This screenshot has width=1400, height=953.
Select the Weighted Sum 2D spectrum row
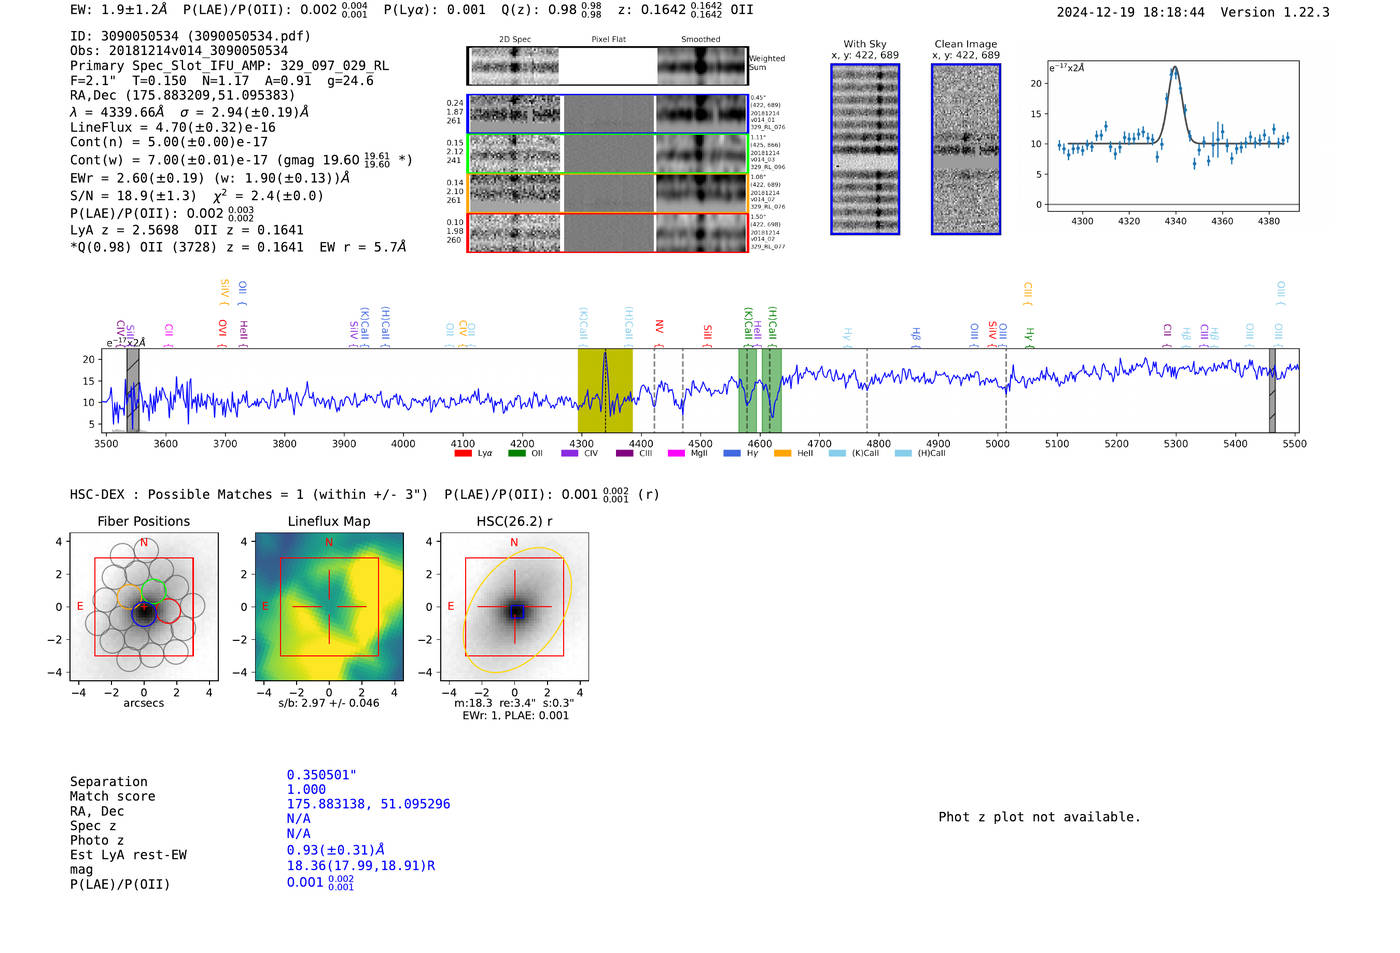tap(607, 66)
